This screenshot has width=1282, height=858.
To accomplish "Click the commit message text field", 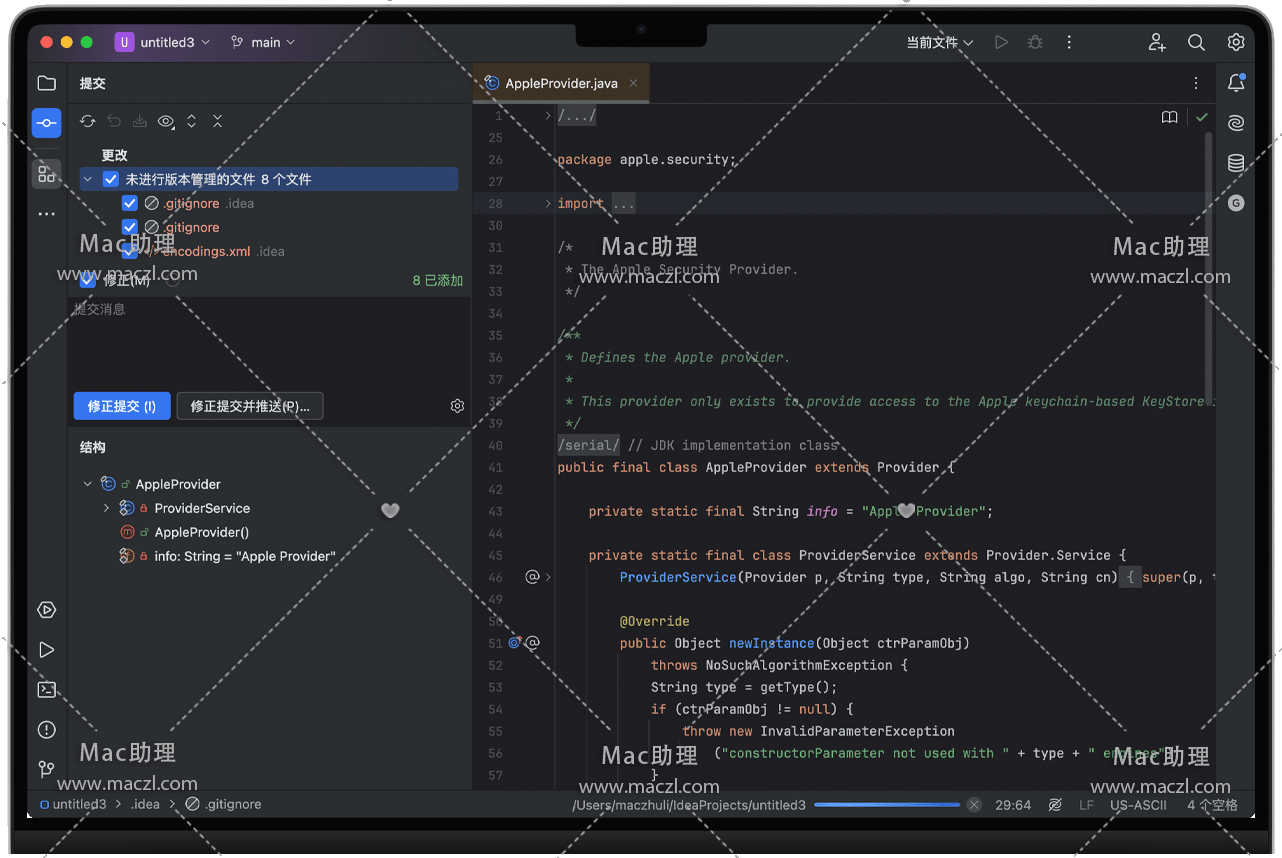I will [270, 340].
